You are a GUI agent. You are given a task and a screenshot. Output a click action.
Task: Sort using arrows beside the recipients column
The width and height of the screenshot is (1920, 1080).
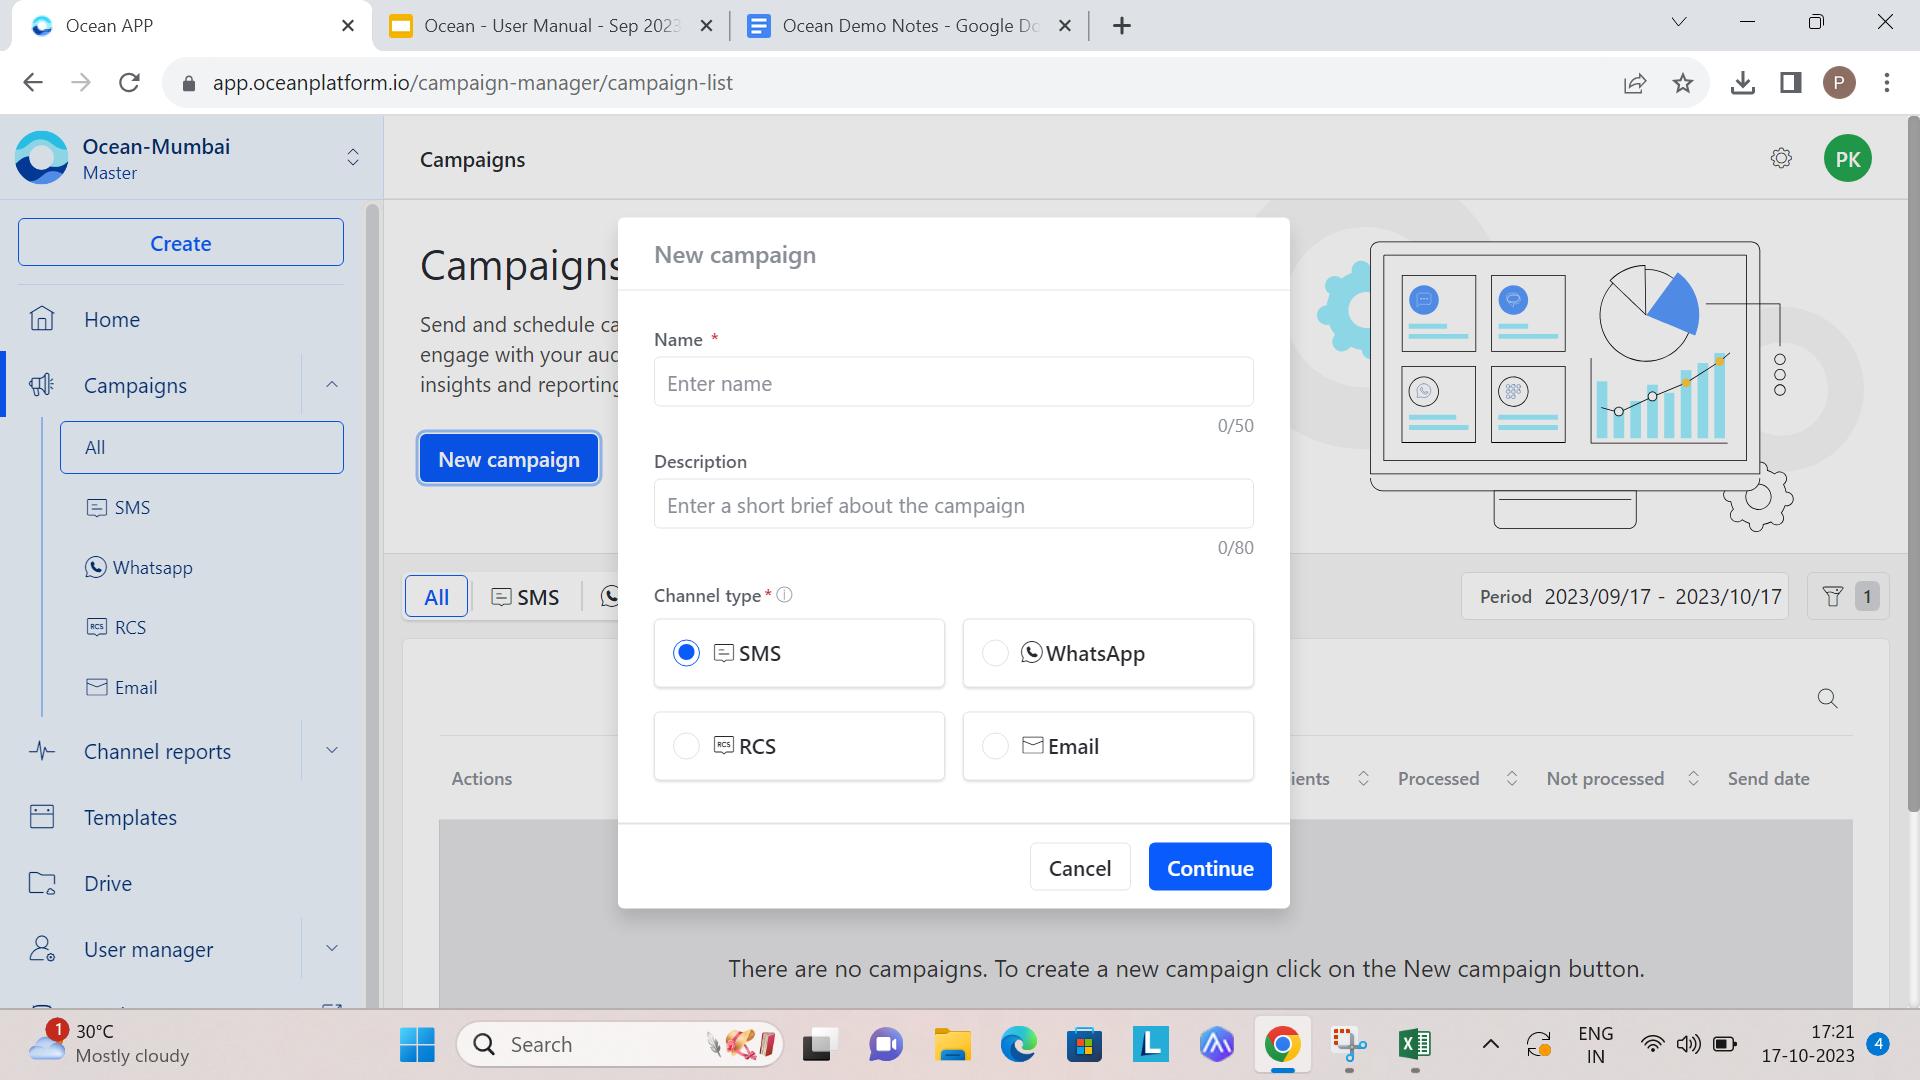pos(1363,778)
